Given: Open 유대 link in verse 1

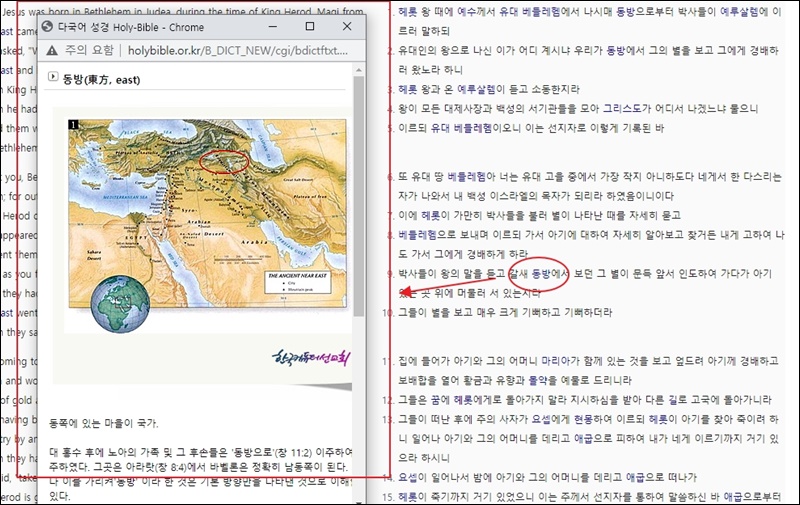Looking at the screenshot, I should point(508,12).
